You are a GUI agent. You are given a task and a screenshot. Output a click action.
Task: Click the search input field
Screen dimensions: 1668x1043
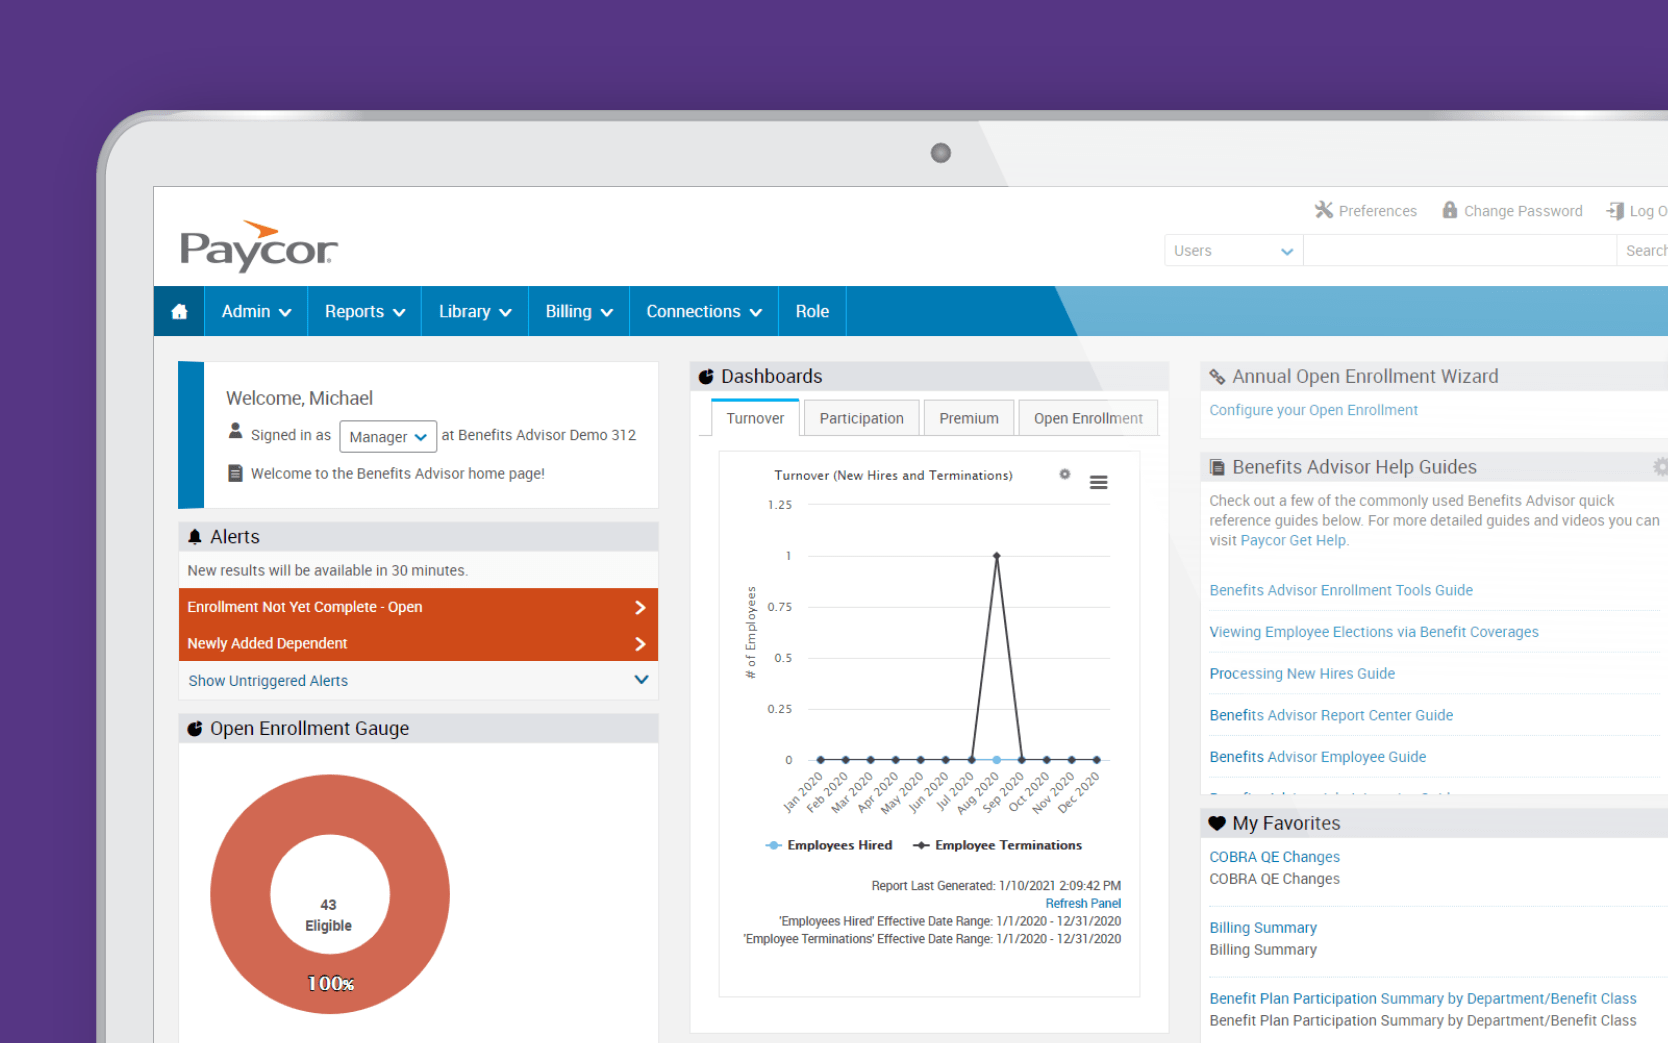1460,251
